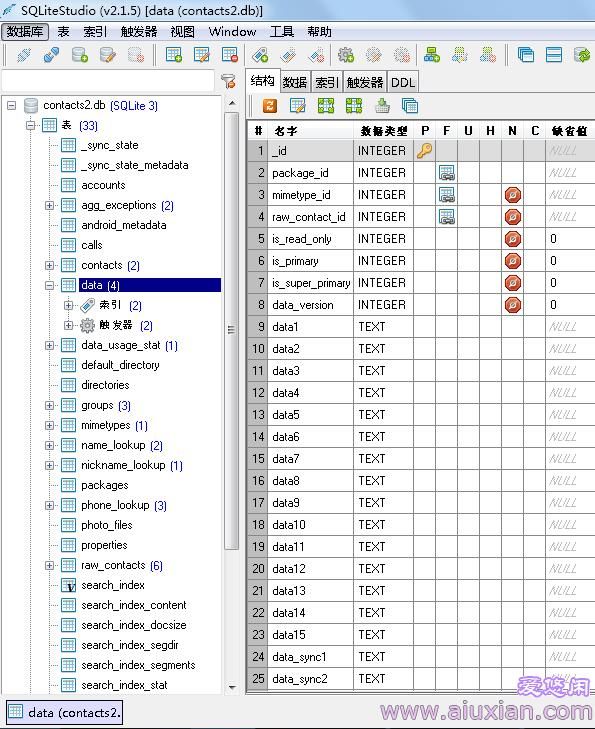The height and width of the screenshot is (729, 595).
Task: Expand the groups table node
Action: [49, 405]
